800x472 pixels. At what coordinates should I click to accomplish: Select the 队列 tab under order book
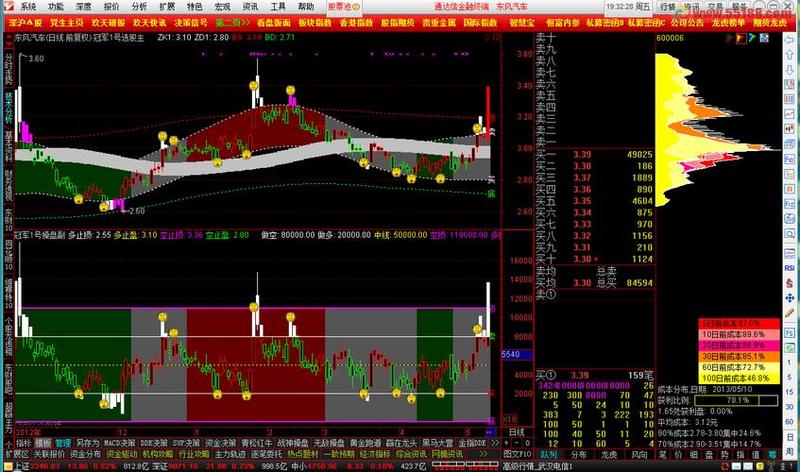coord(549,454)
